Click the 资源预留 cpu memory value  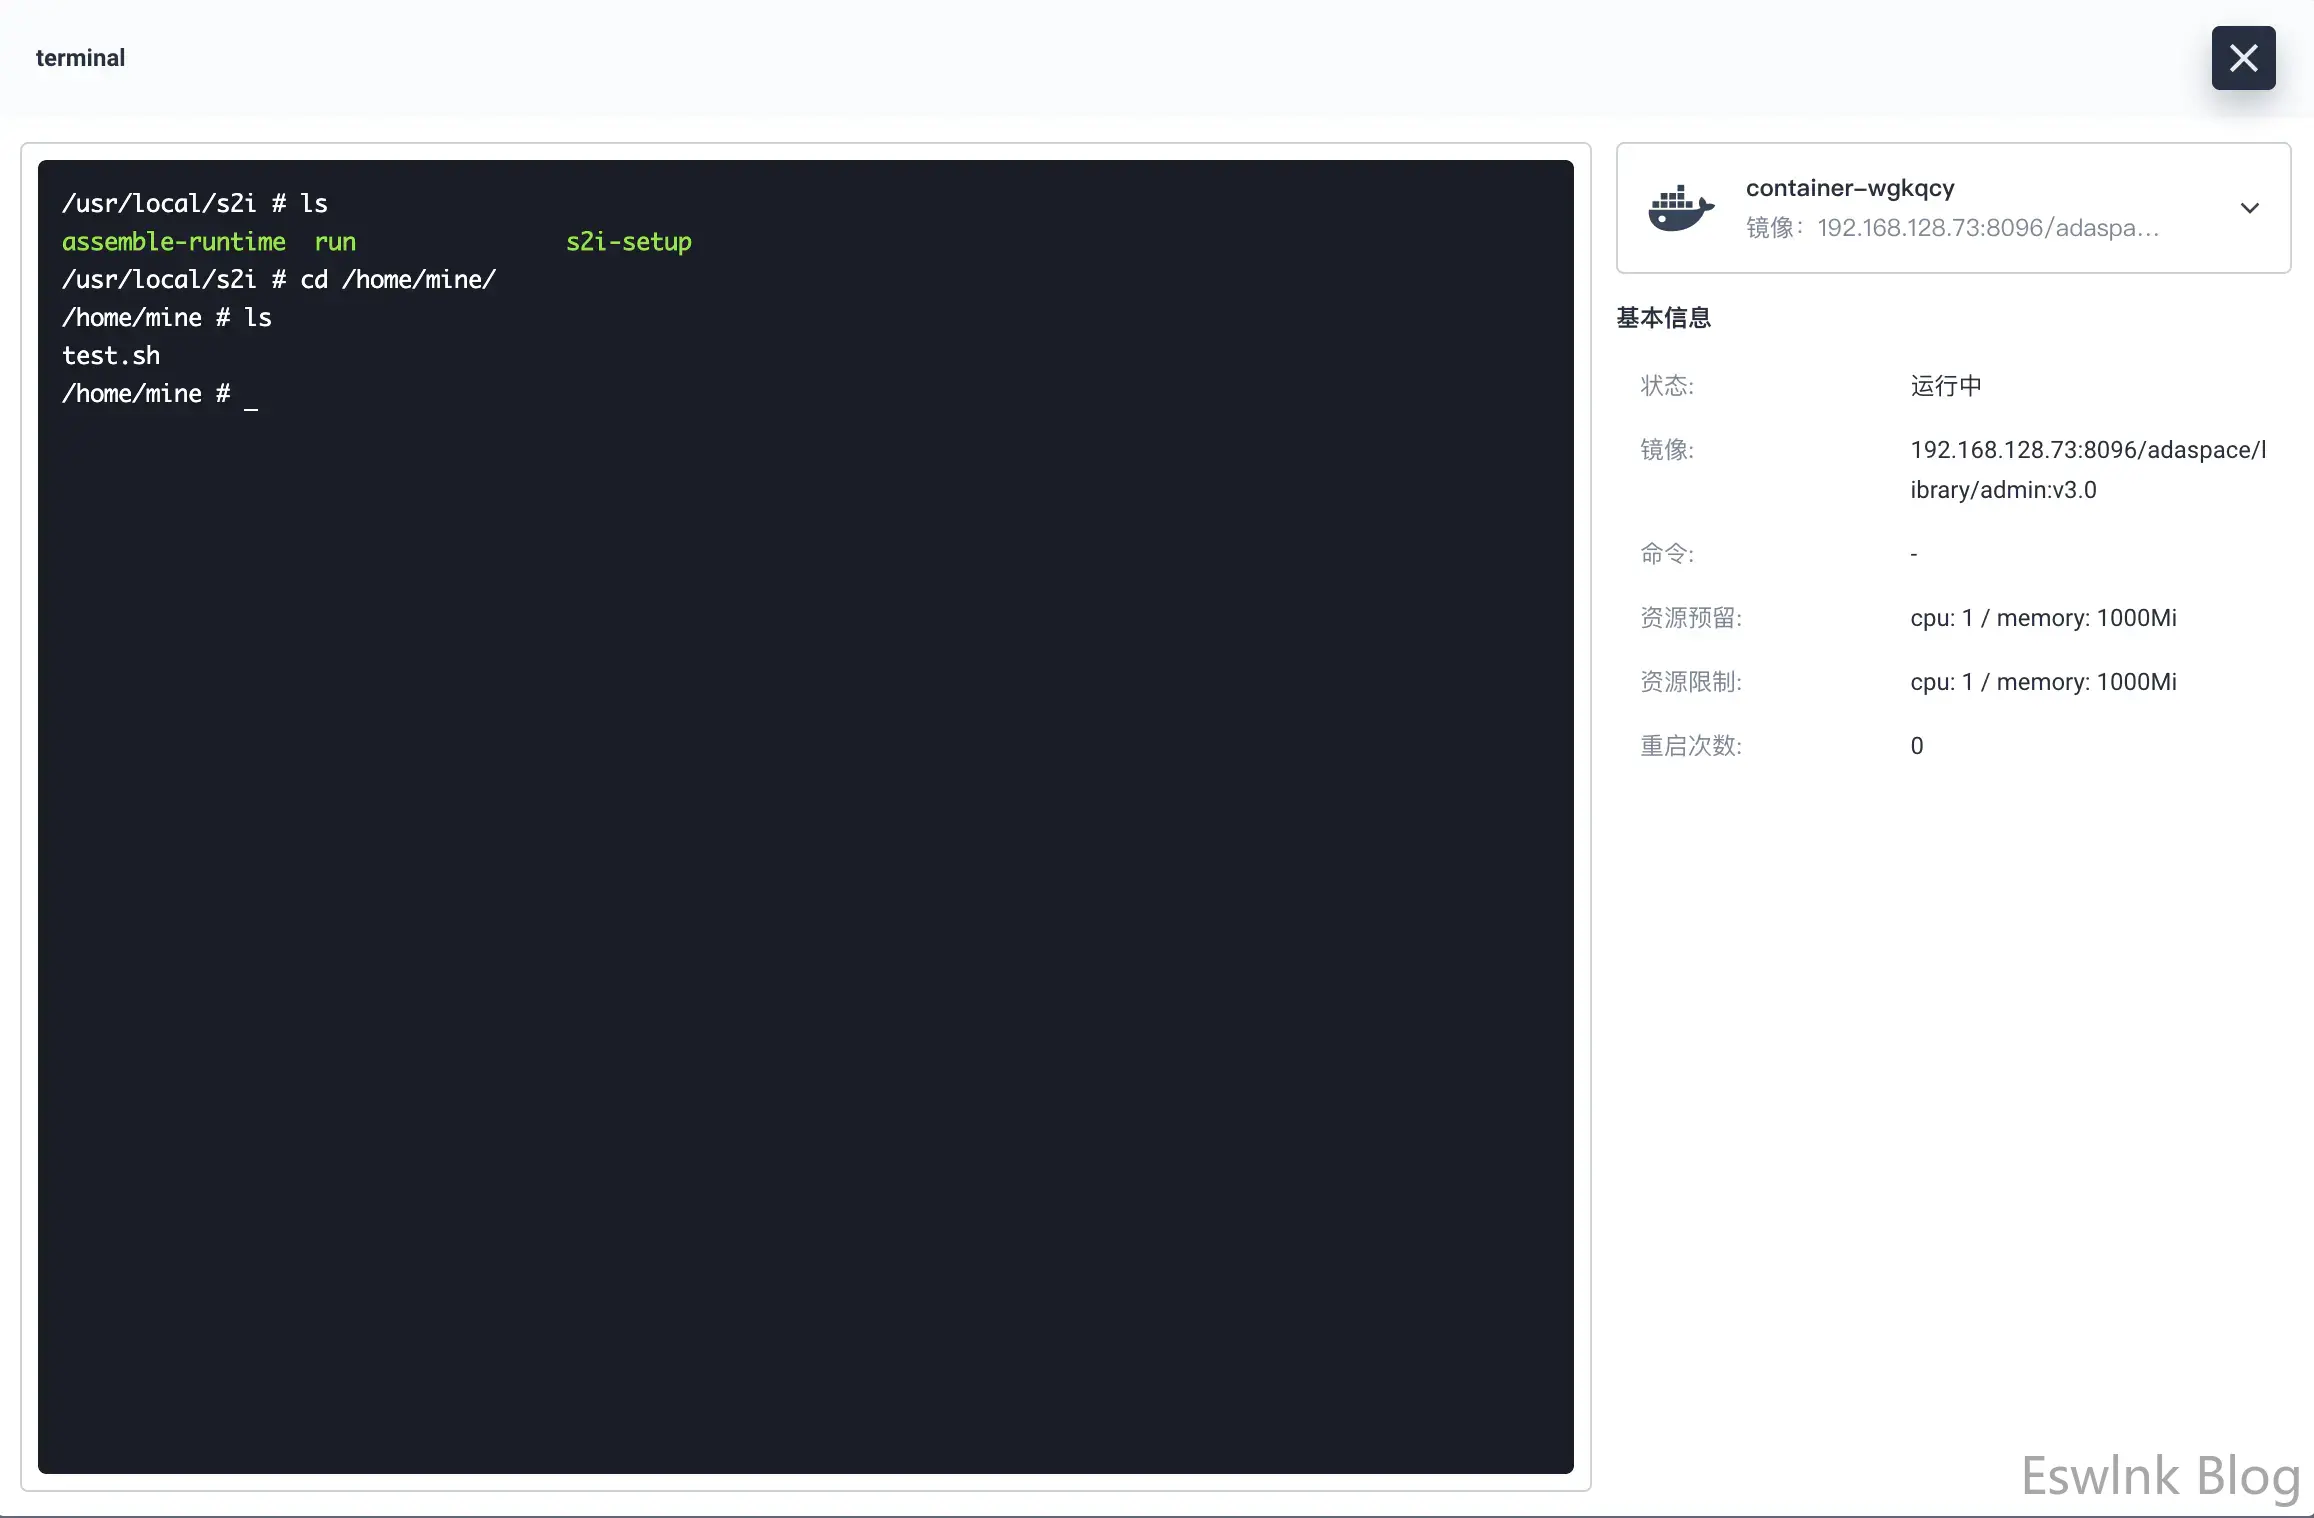(x=2042, y=618)
